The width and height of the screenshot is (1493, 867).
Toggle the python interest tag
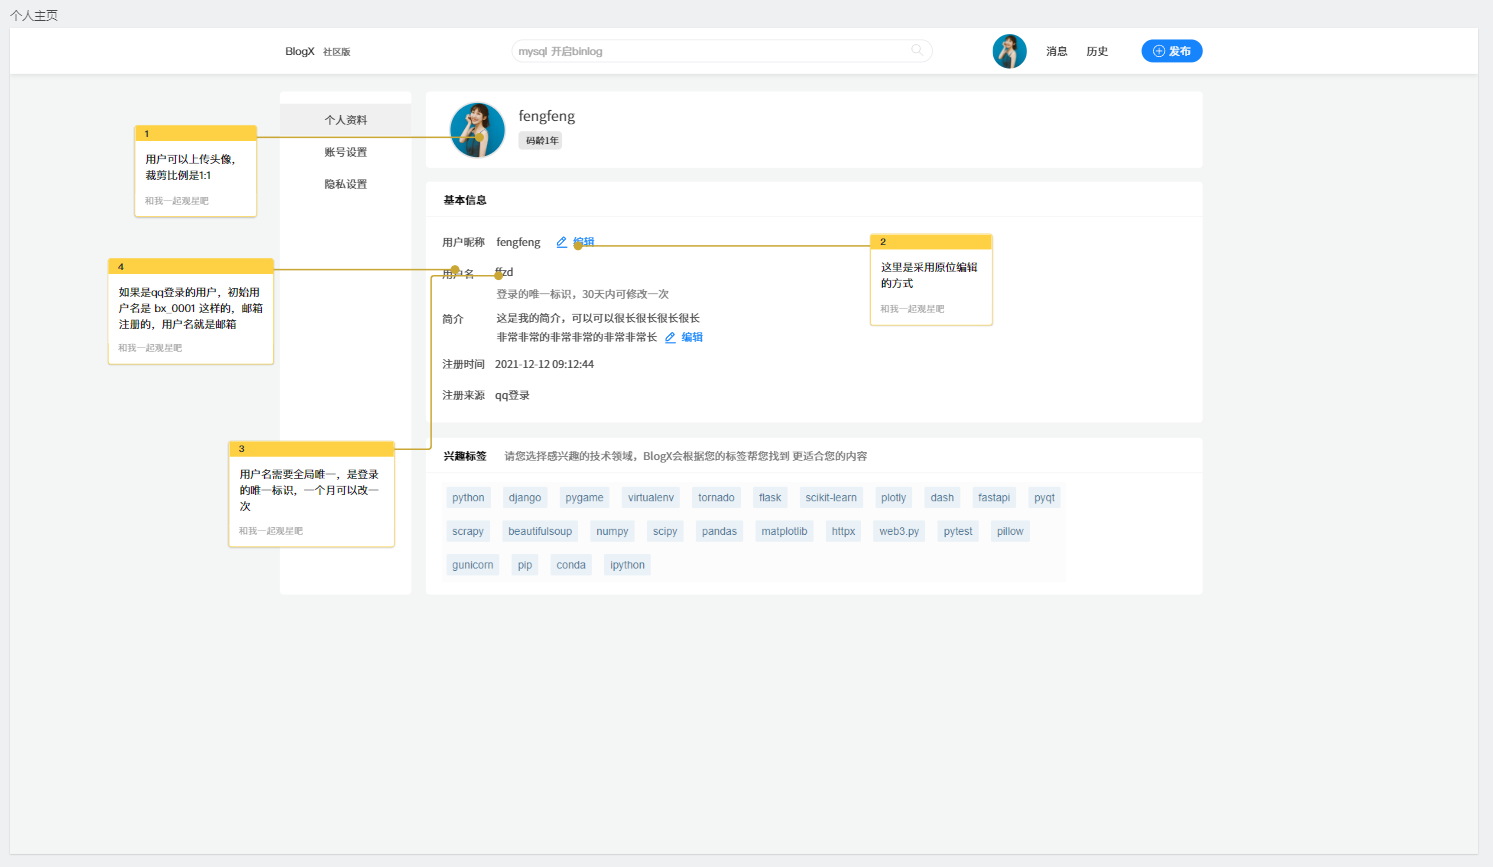pyautogui.click(x=468, y=498)
